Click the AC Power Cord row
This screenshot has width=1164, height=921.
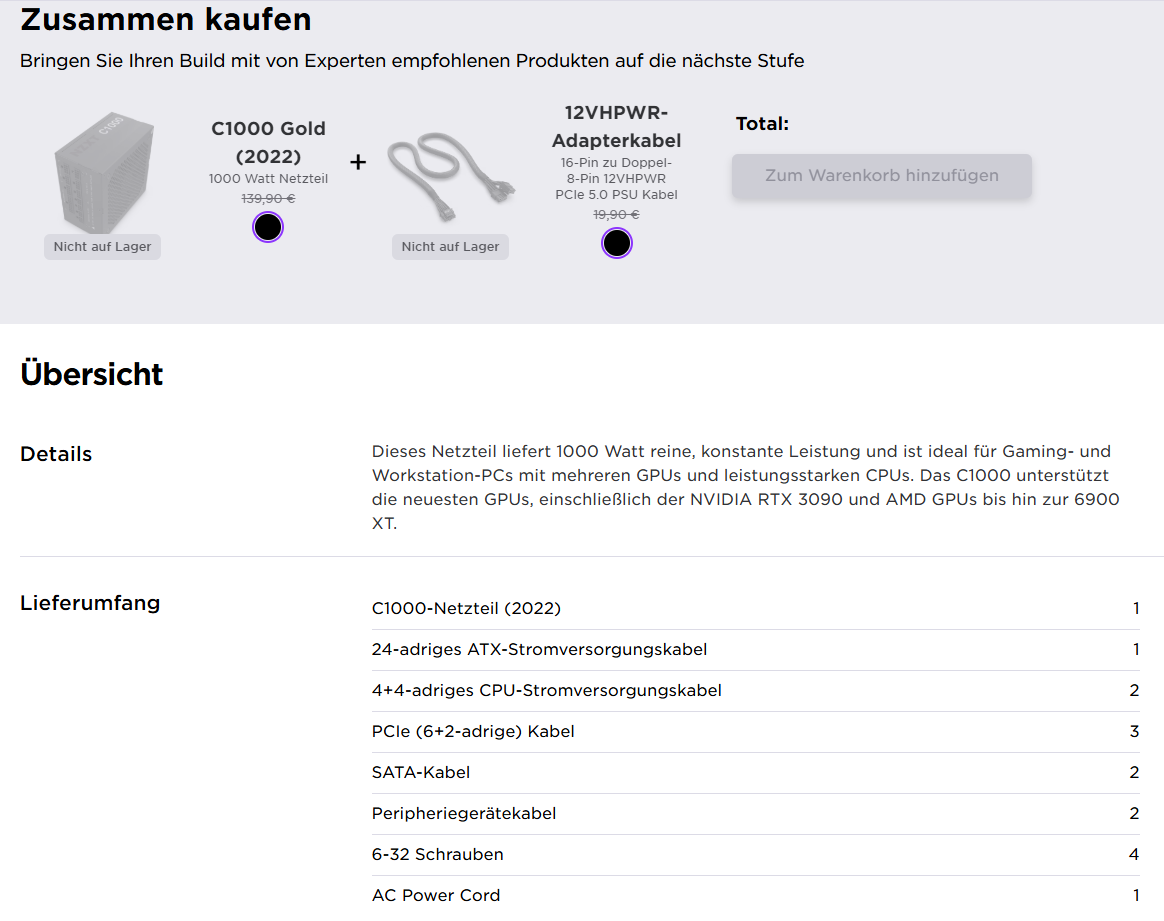point(756,896)
